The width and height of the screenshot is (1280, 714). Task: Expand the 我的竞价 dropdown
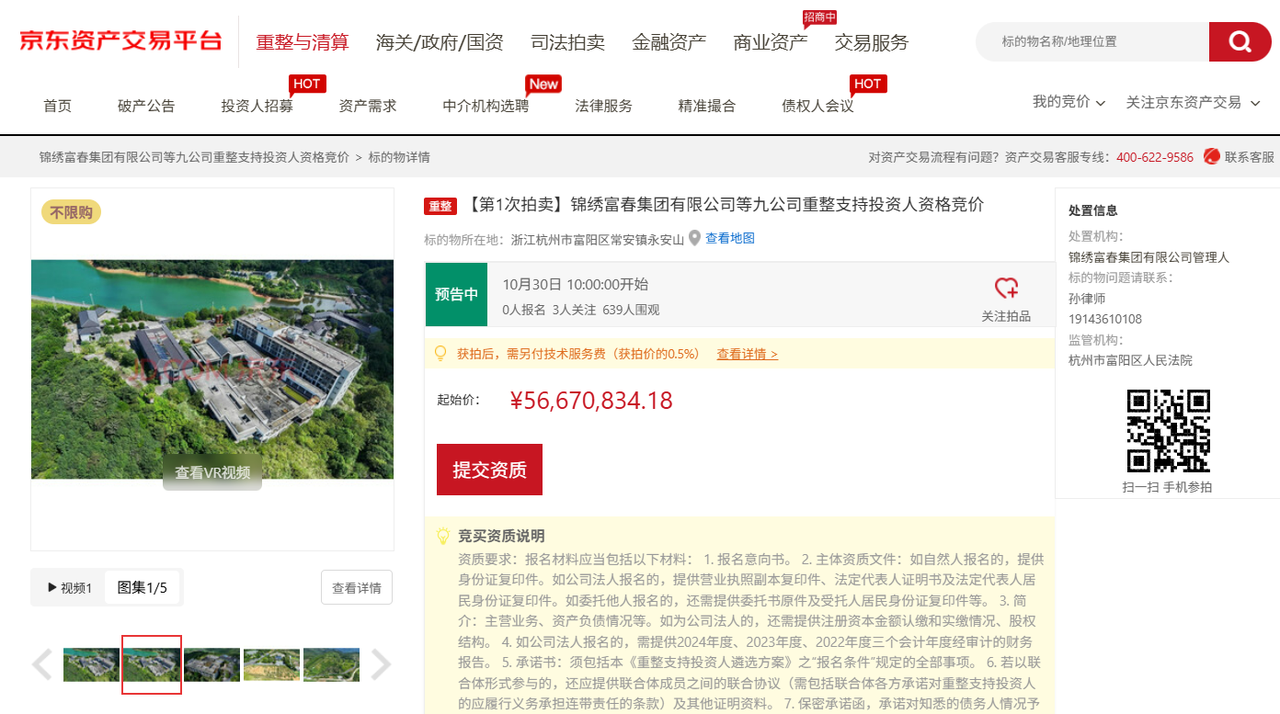pyautogui.click(x=1068, y=102)
